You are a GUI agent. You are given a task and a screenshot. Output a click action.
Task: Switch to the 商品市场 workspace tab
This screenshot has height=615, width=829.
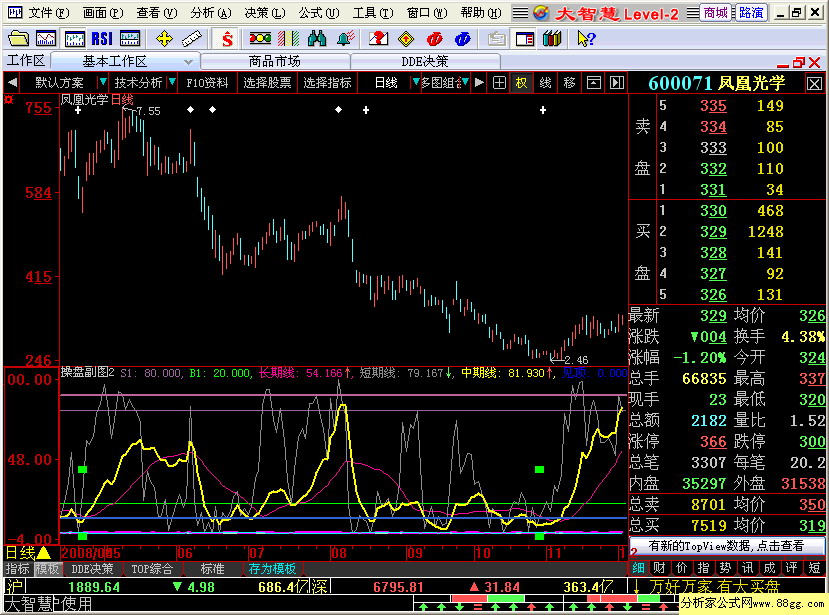275,61
